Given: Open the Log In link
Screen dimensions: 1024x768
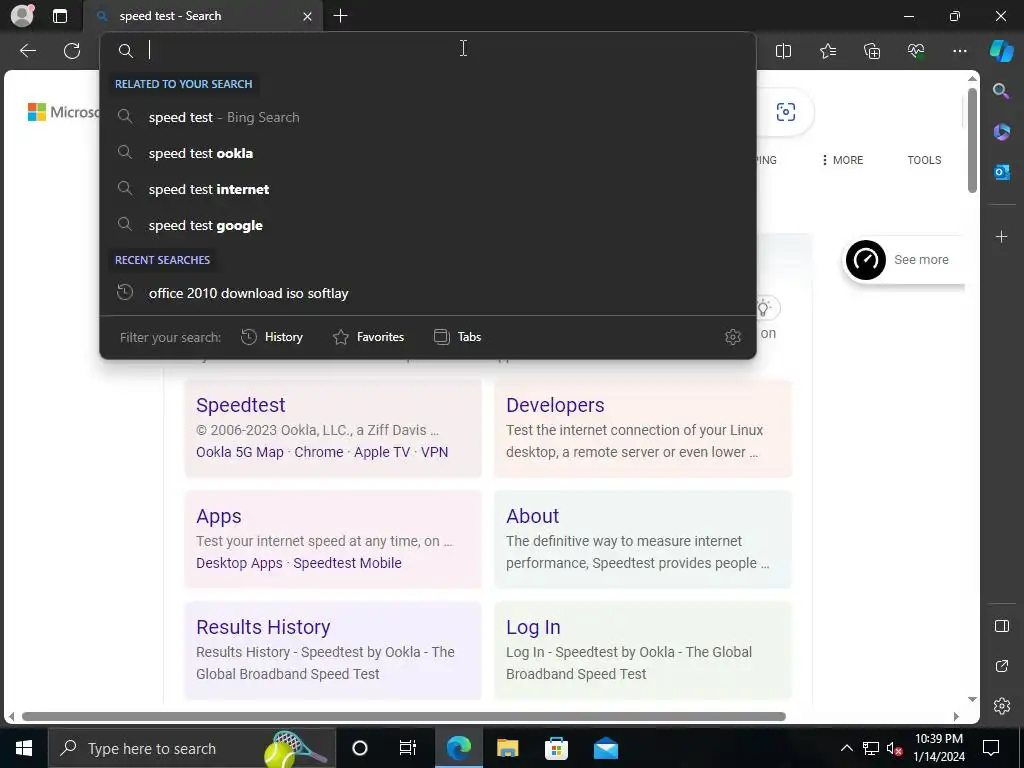Looking at the screenshot, I should [533, 627].
